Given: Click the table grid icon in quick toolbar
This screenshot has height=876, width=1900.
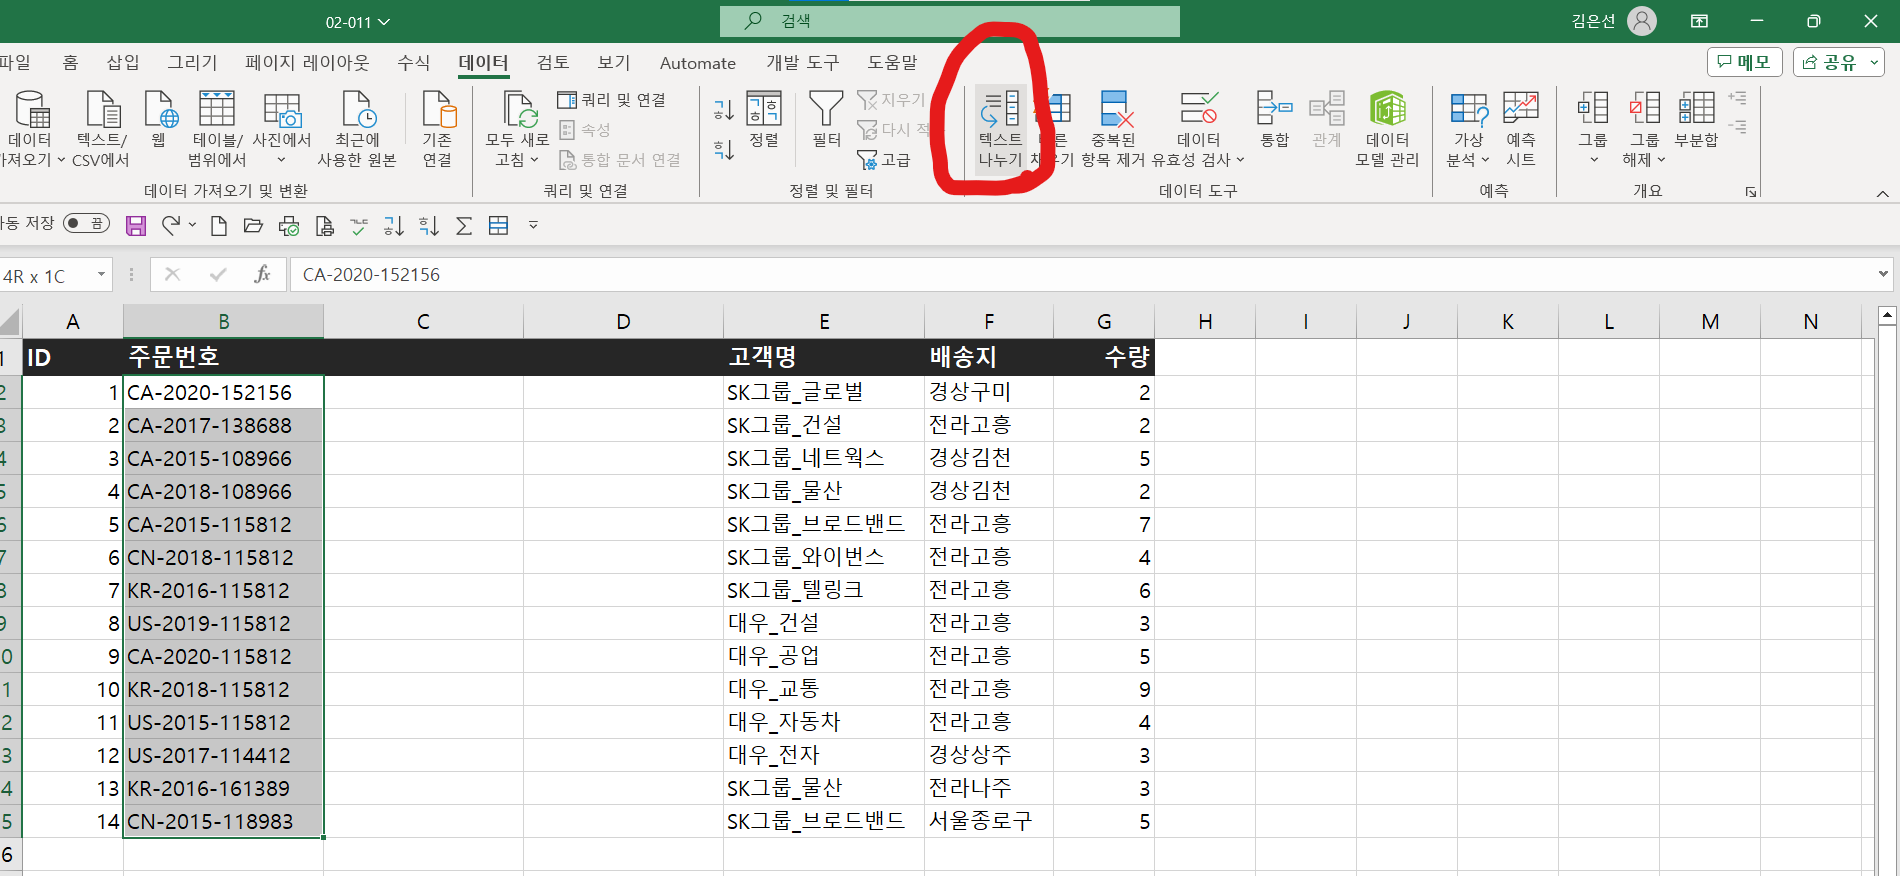Looking at the screenshot, I should pyautogui.click(x=499, y=226).
